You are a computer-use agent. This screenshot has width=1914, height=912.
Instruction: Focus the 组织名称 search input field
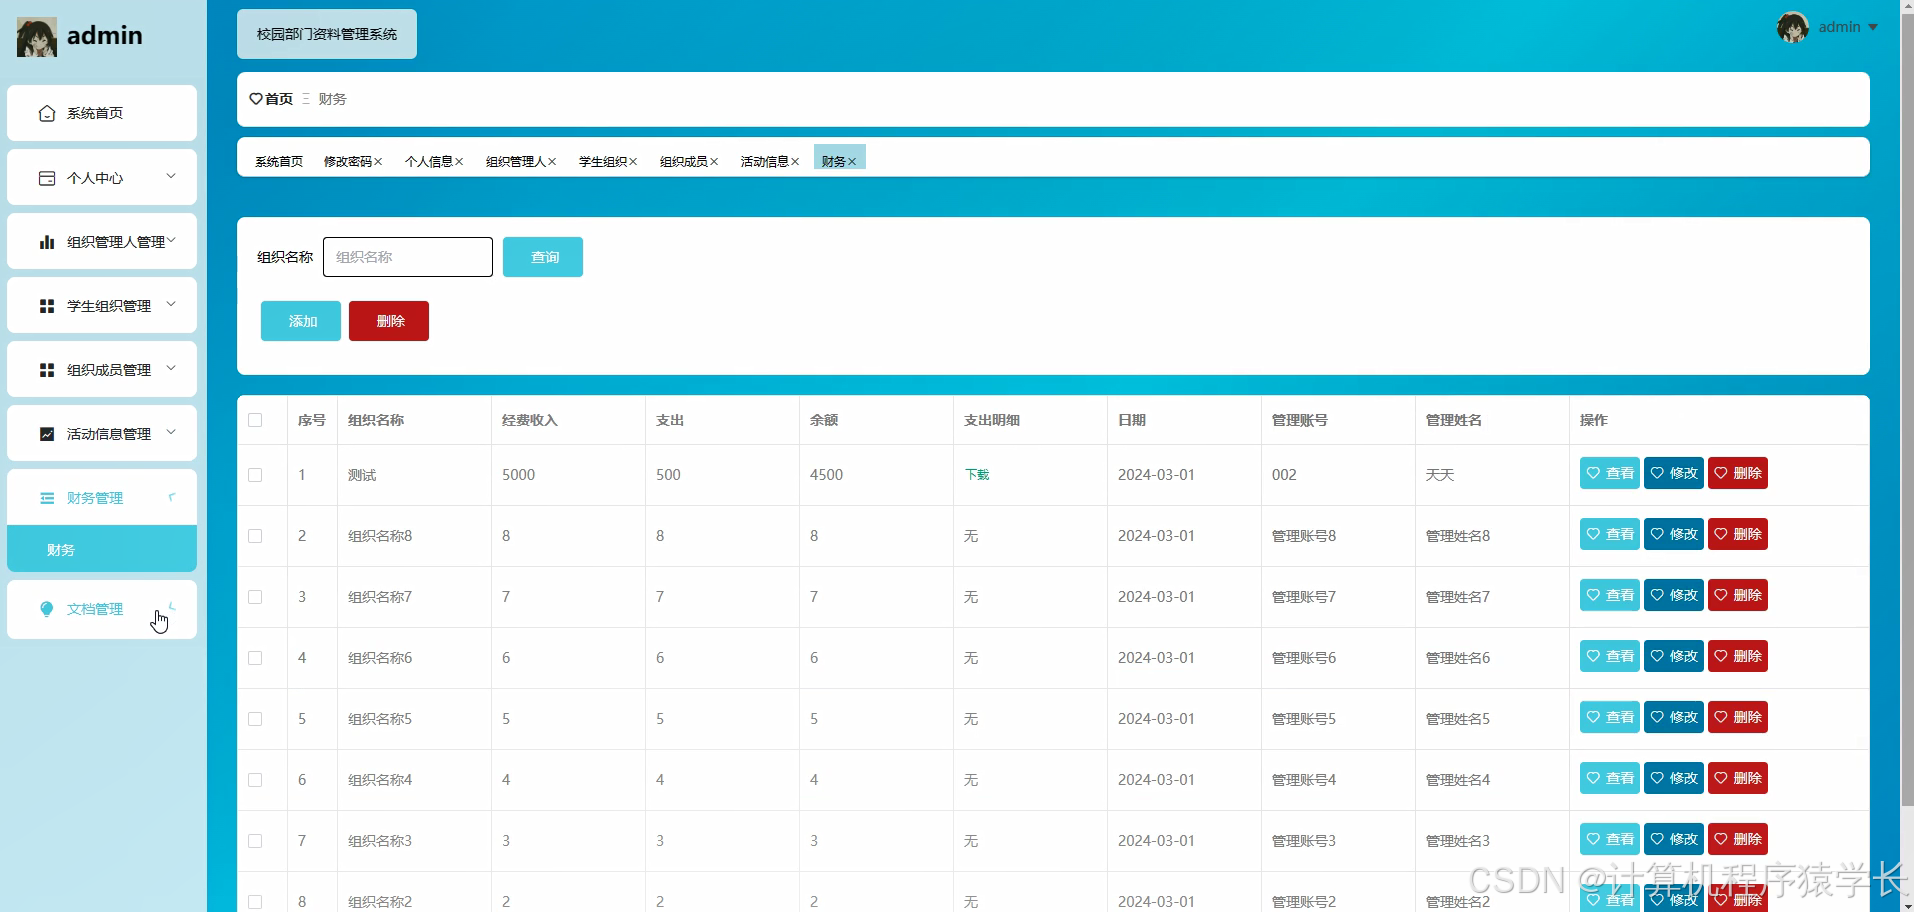click(x=408, y=257)
